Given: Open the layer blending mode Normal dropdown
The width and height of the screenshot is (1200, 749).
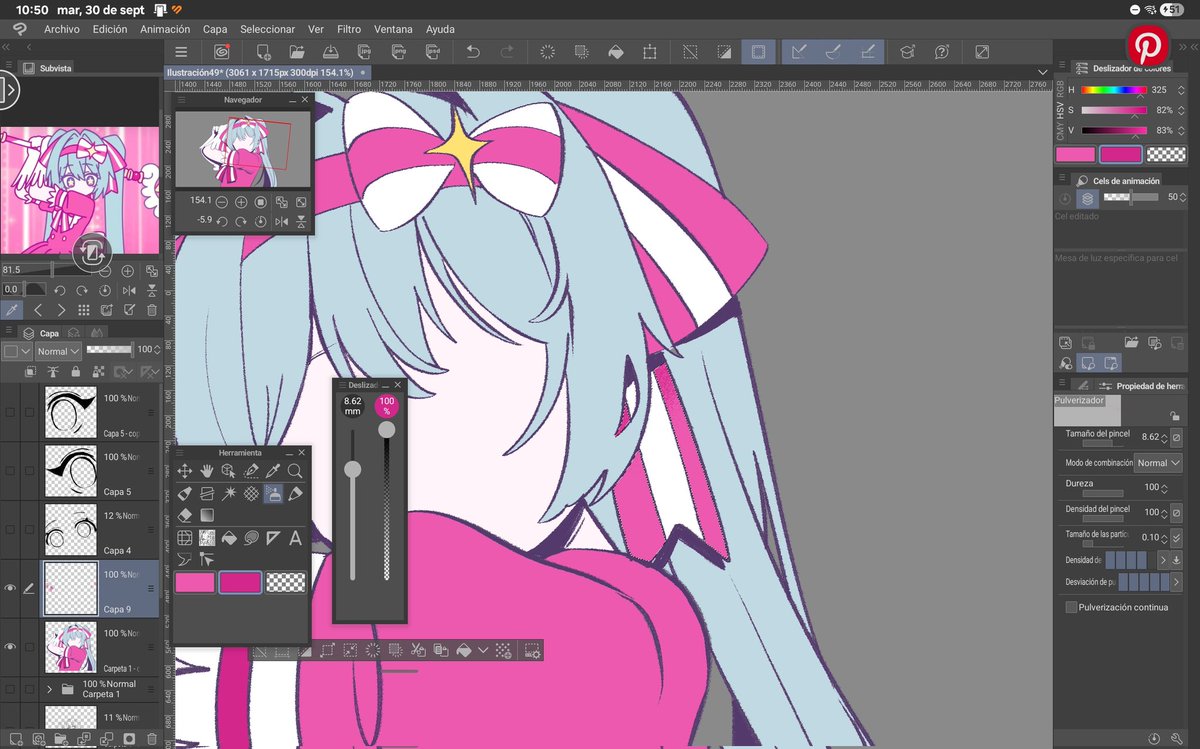Looking at the screenshot, I should [57, 351].
